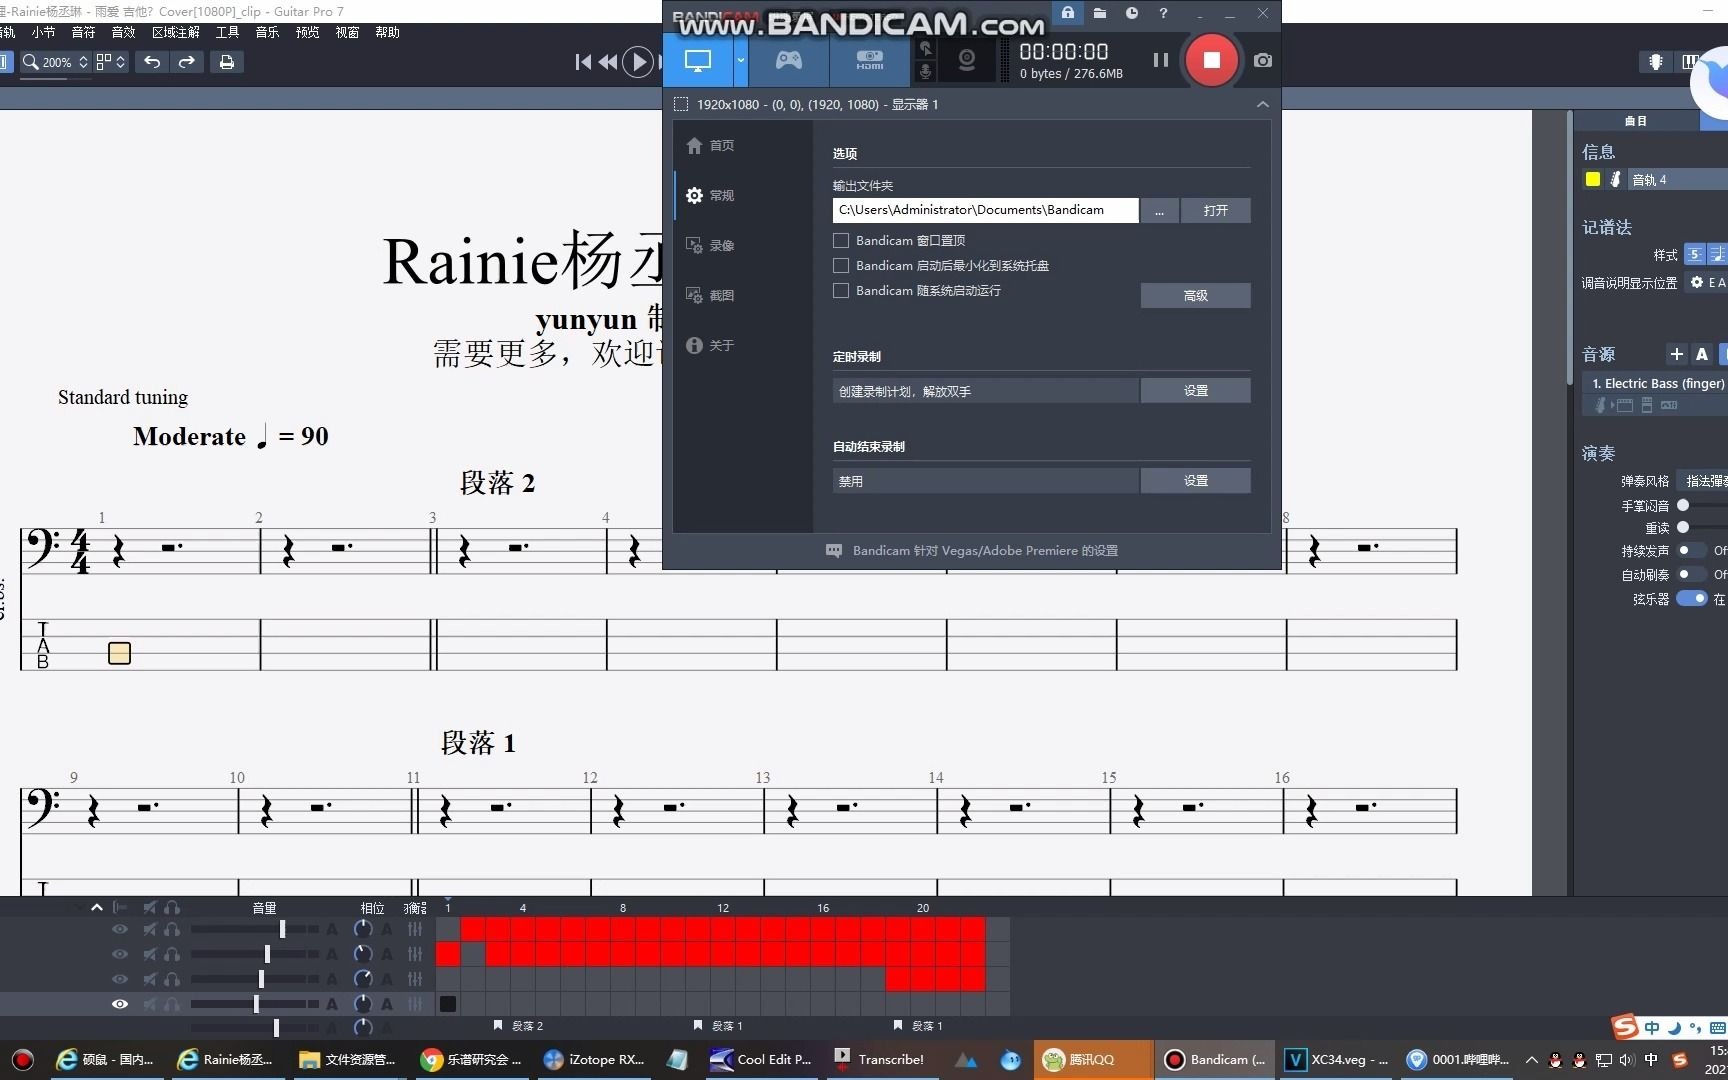Click the A automation button in 音源

[1702, 354]
